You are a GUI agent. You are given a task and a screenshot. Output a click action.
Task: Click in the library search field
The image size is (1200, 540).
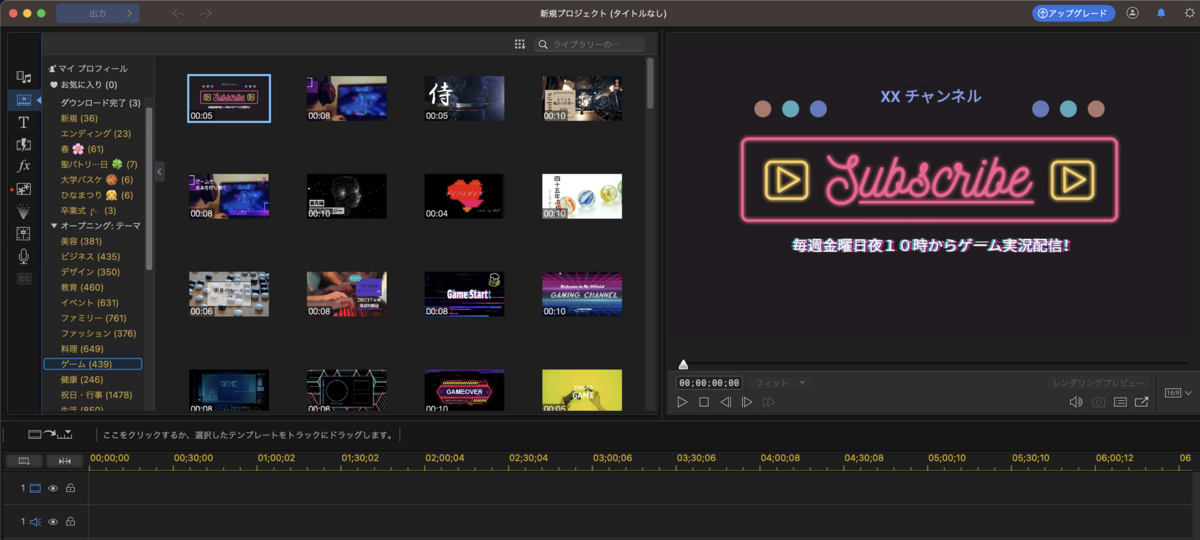tap(590, 44)
